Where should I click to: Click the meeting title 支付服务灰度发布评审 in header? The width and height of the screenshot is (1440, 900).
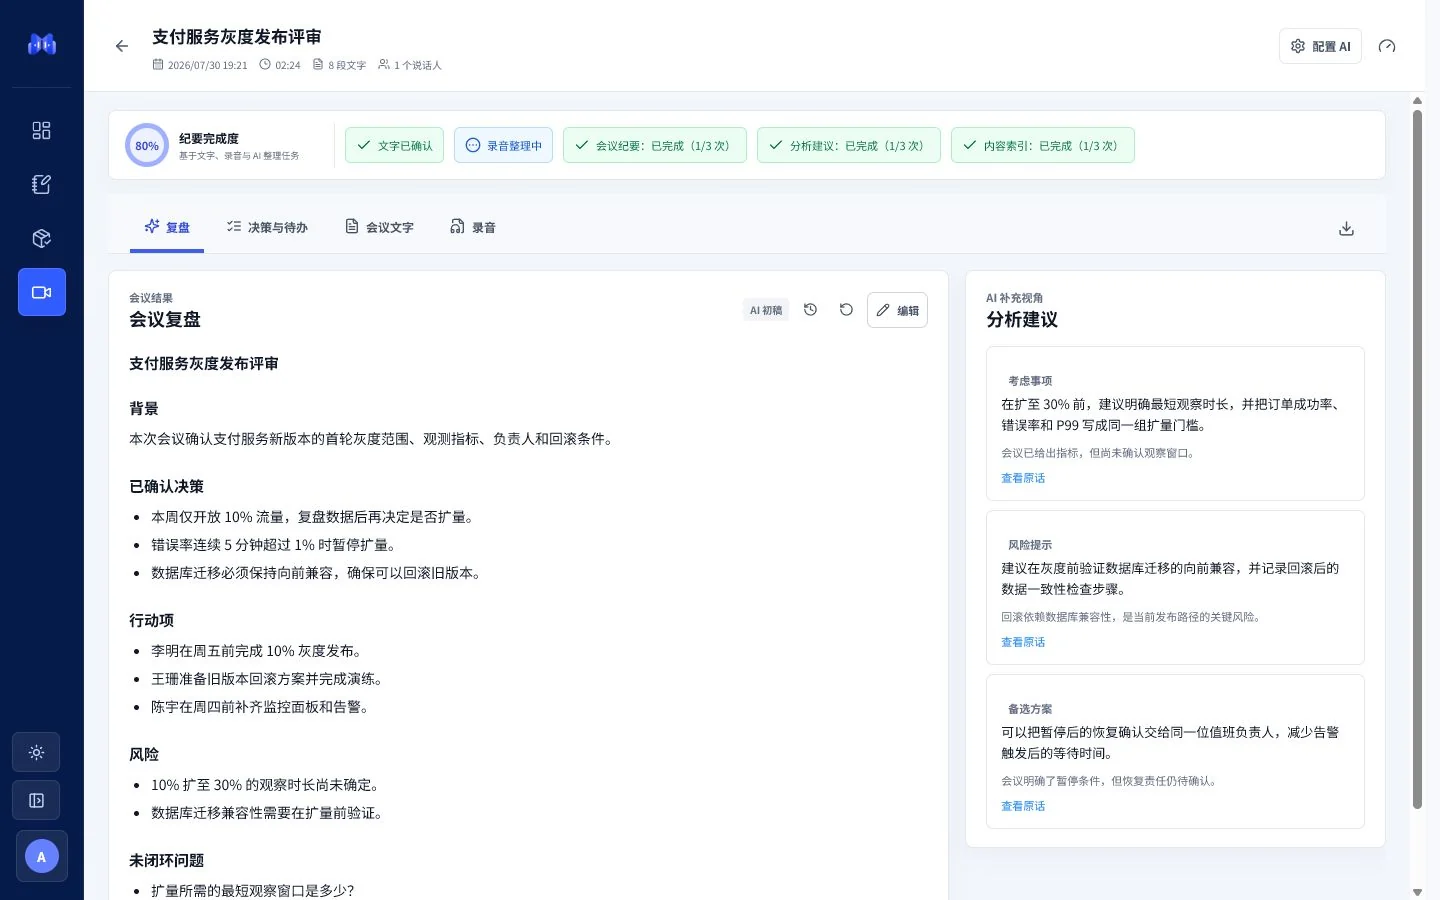point(237,37)
